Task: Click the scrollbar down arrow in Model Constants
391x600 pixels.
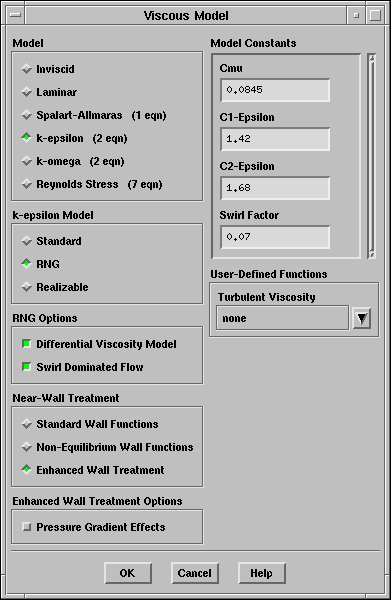Action: (x=371, y=254)
